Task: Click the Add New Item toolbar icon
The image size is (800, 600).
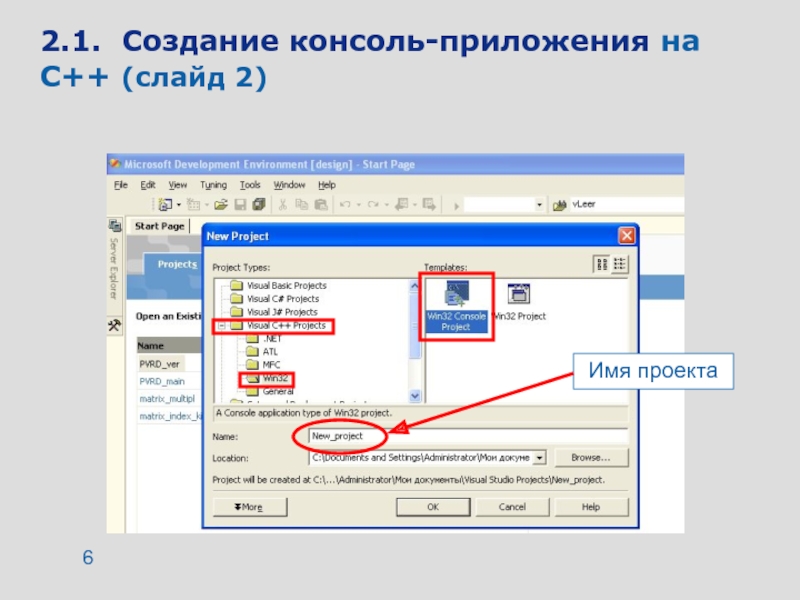Action: pos(193,205)
